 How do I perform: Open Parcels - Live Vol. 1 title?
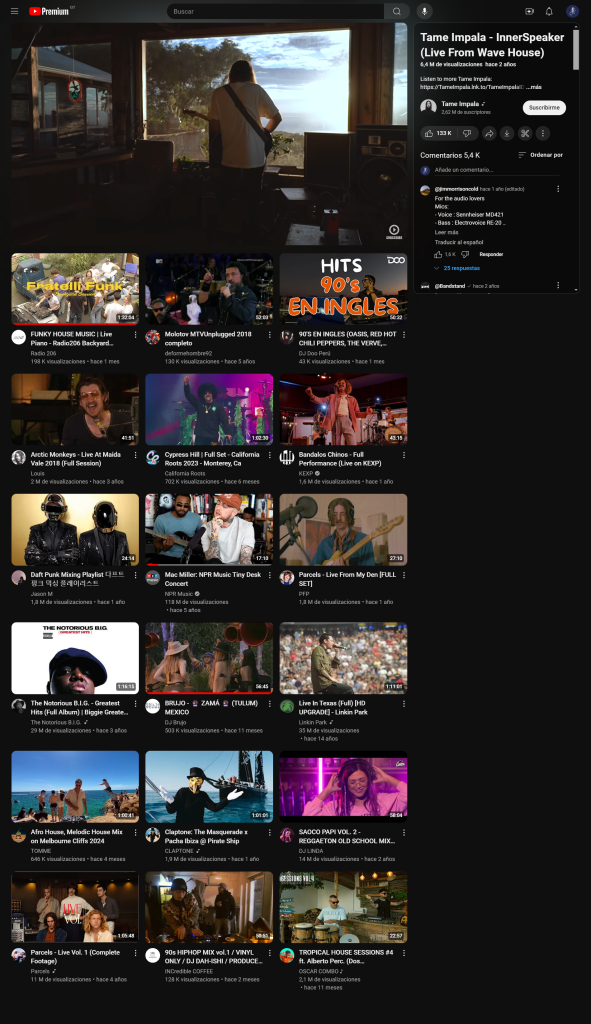click(75, 957)
